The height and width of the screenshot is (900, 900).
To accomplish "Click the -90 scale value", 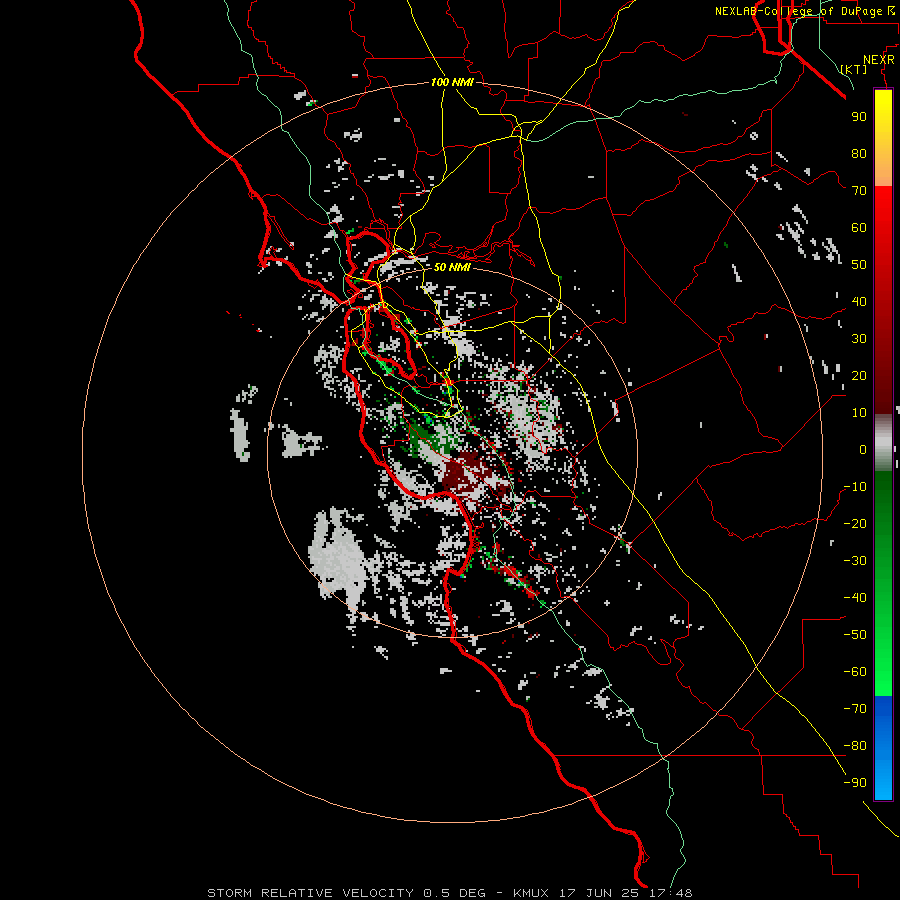I will (855, 783).
